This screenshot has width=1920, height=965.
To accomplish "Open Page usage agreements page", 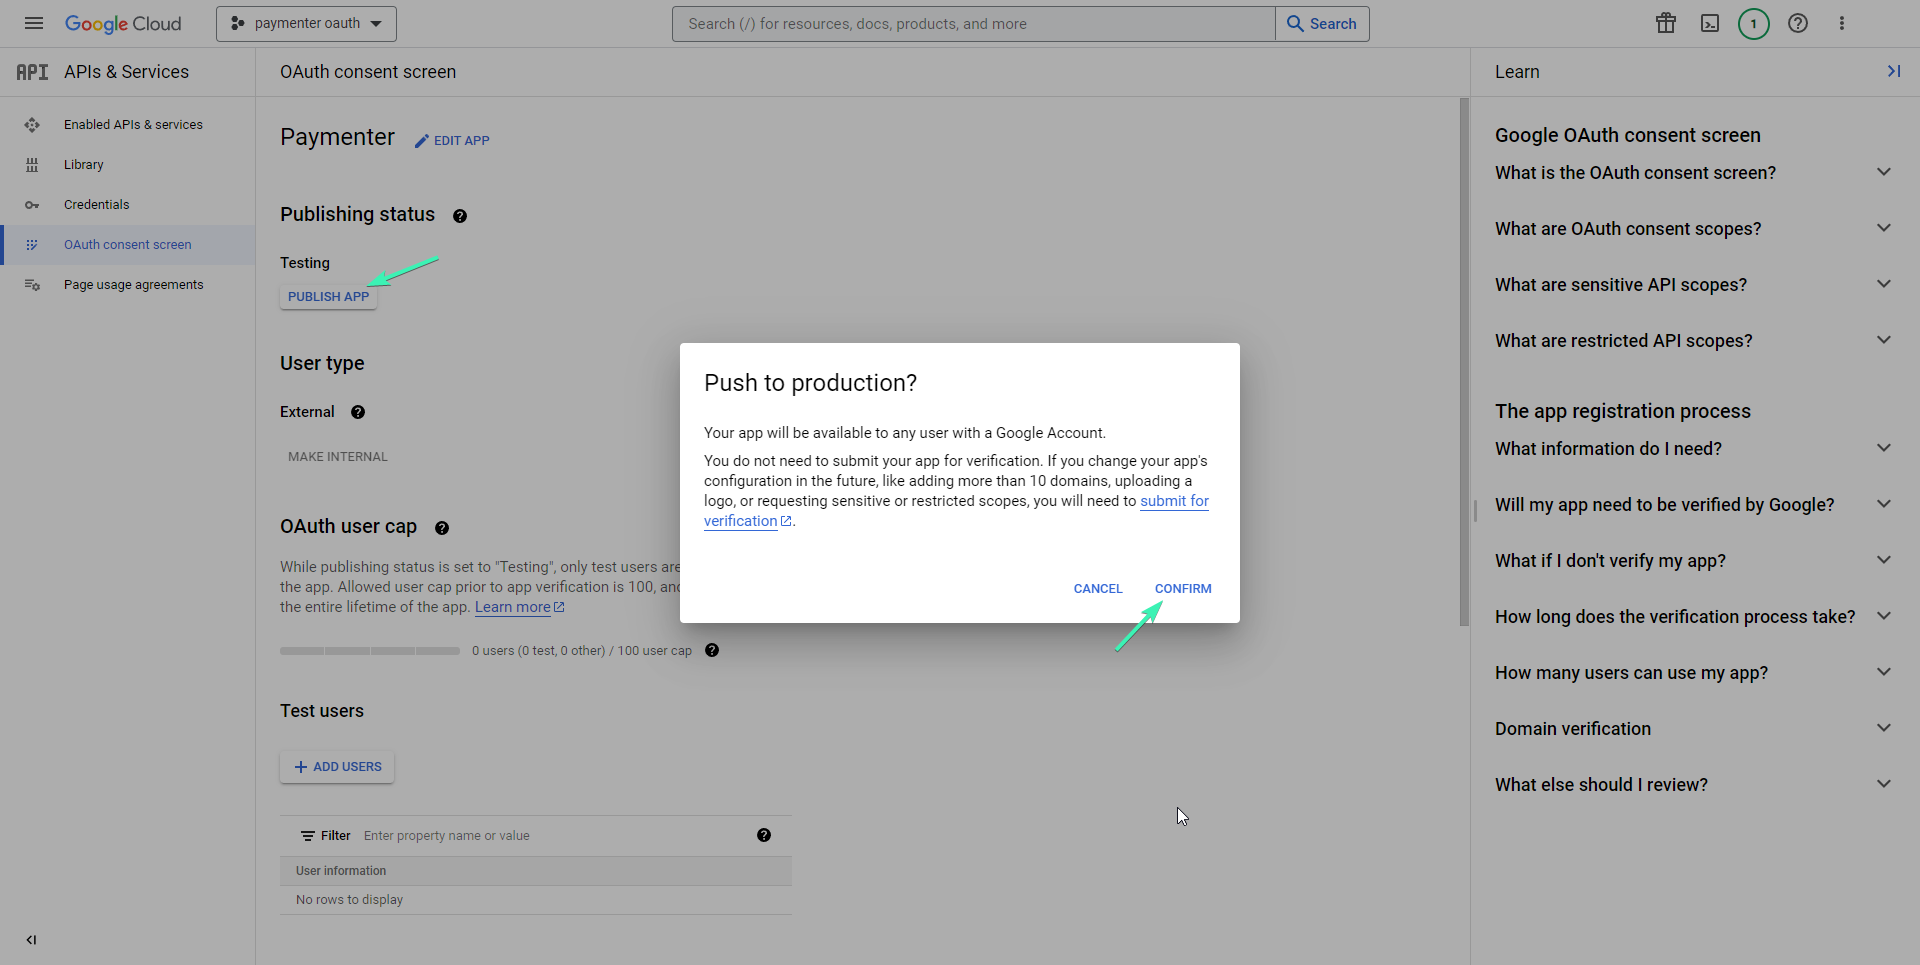I will [x=133, y=284].
